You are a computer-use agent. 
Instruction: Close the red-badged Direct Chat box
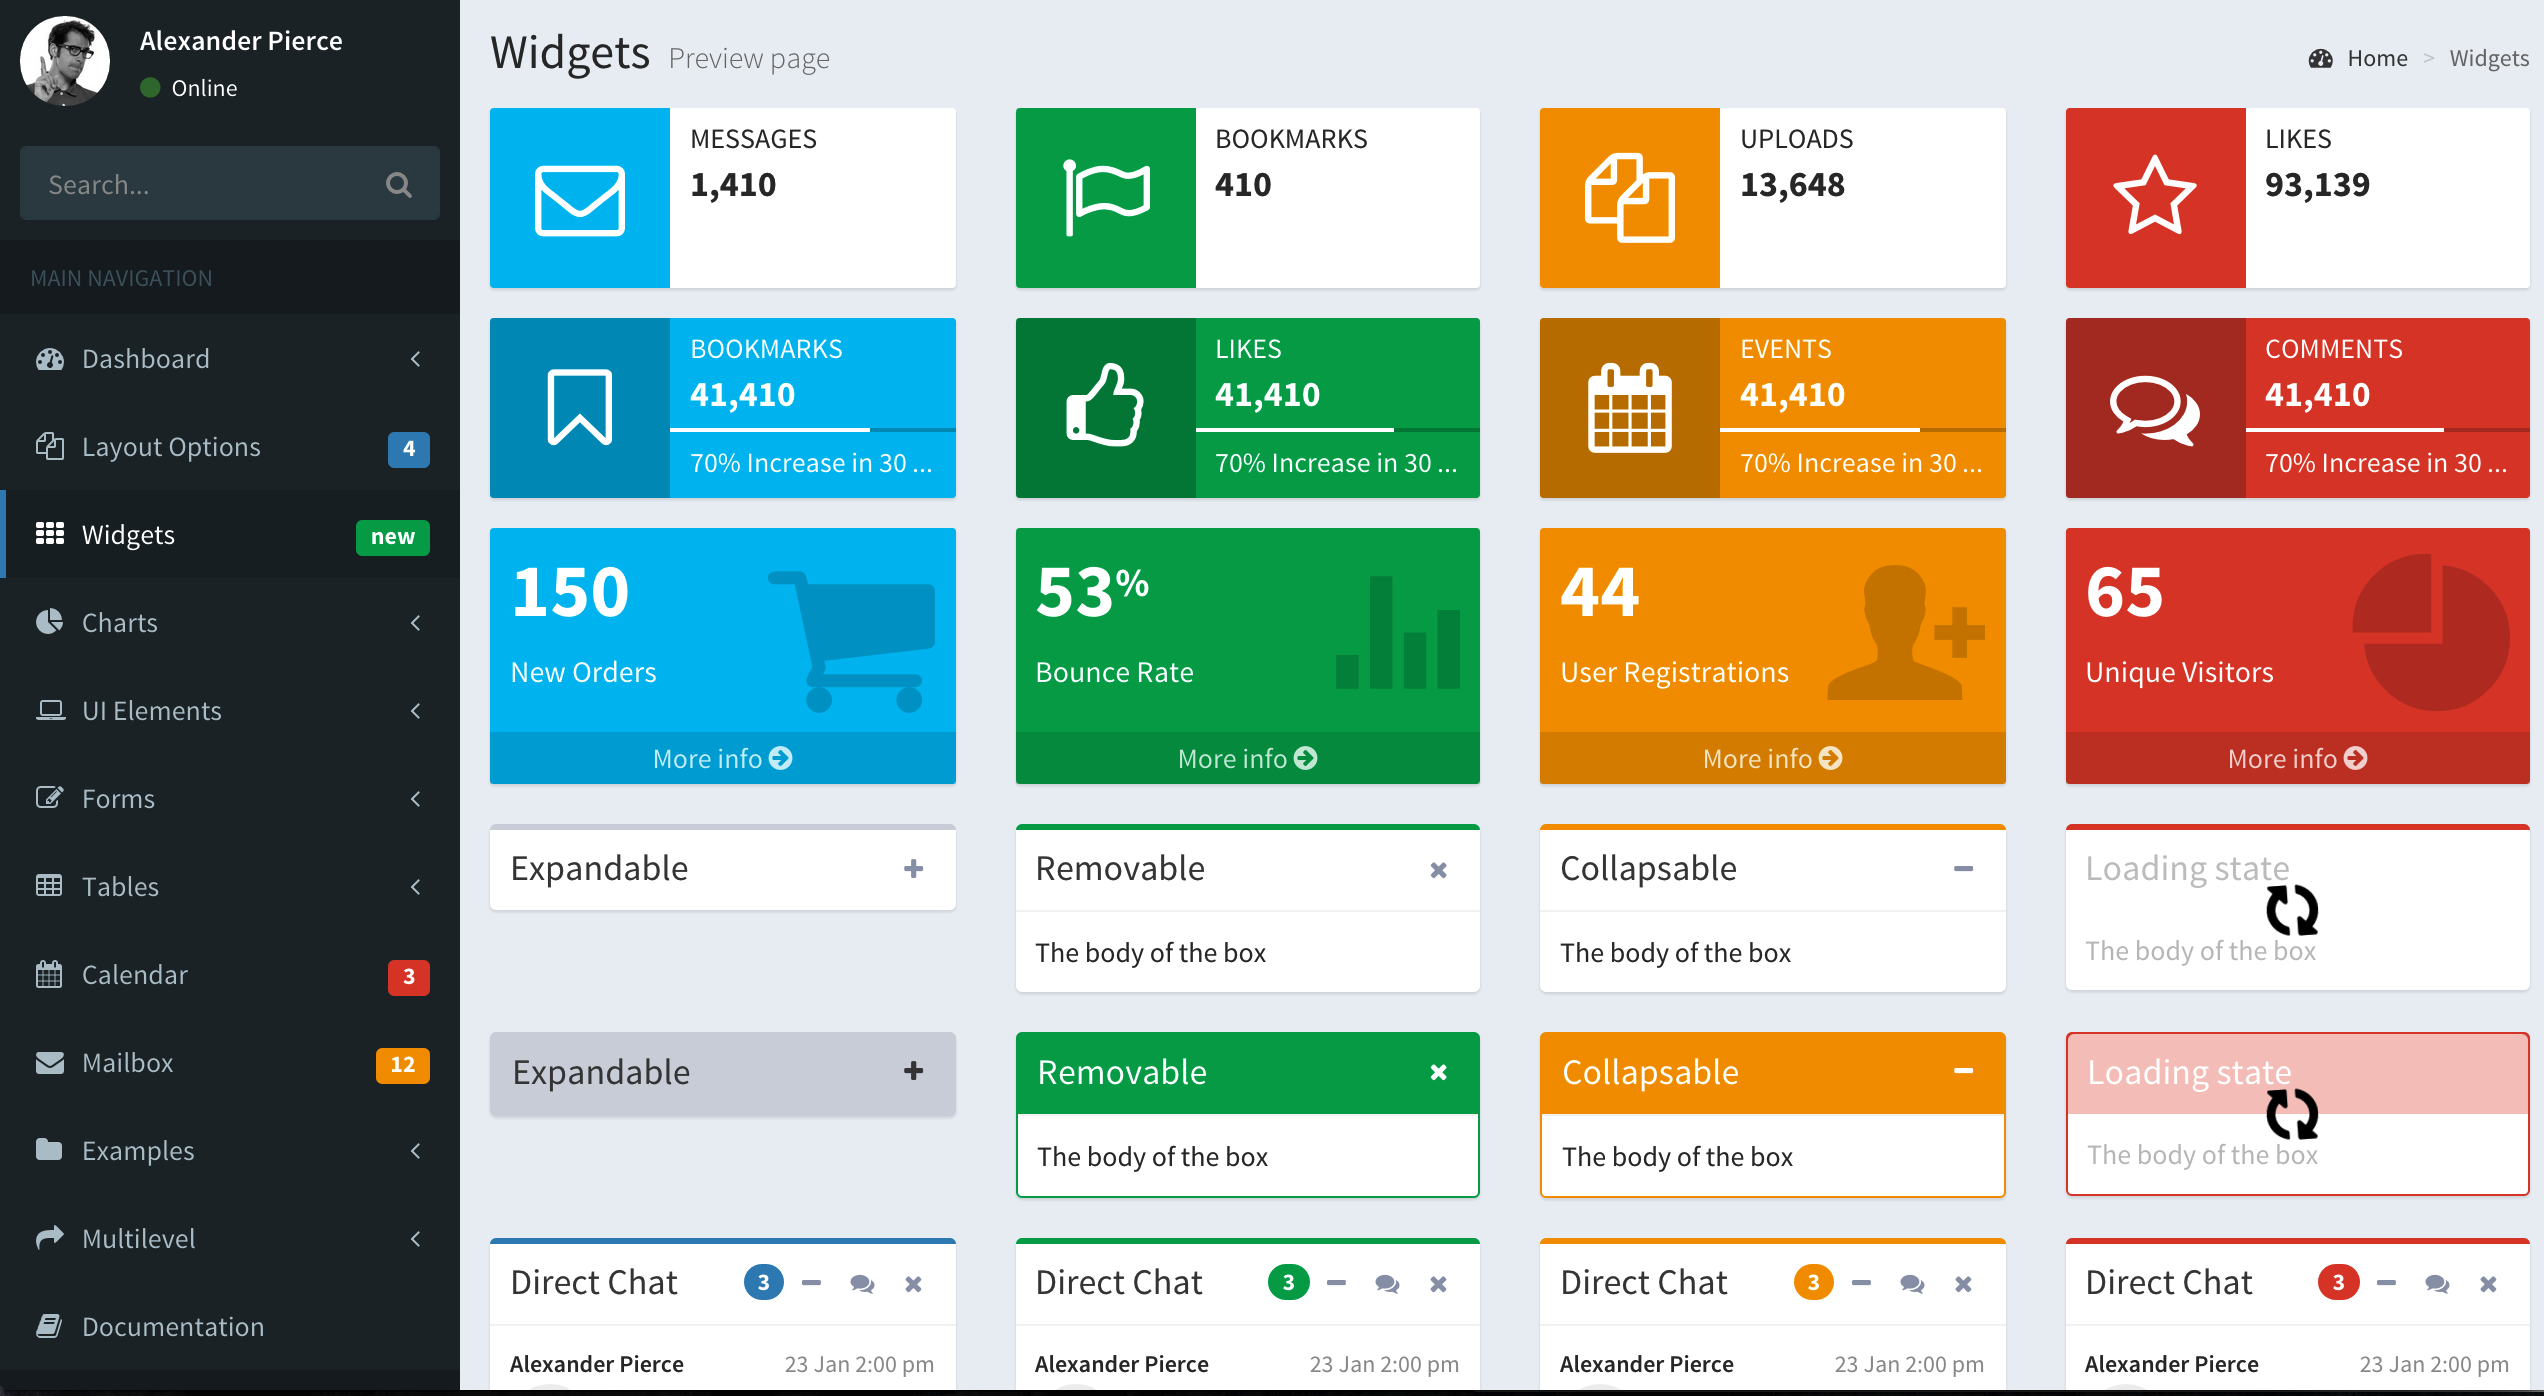2488,1284
